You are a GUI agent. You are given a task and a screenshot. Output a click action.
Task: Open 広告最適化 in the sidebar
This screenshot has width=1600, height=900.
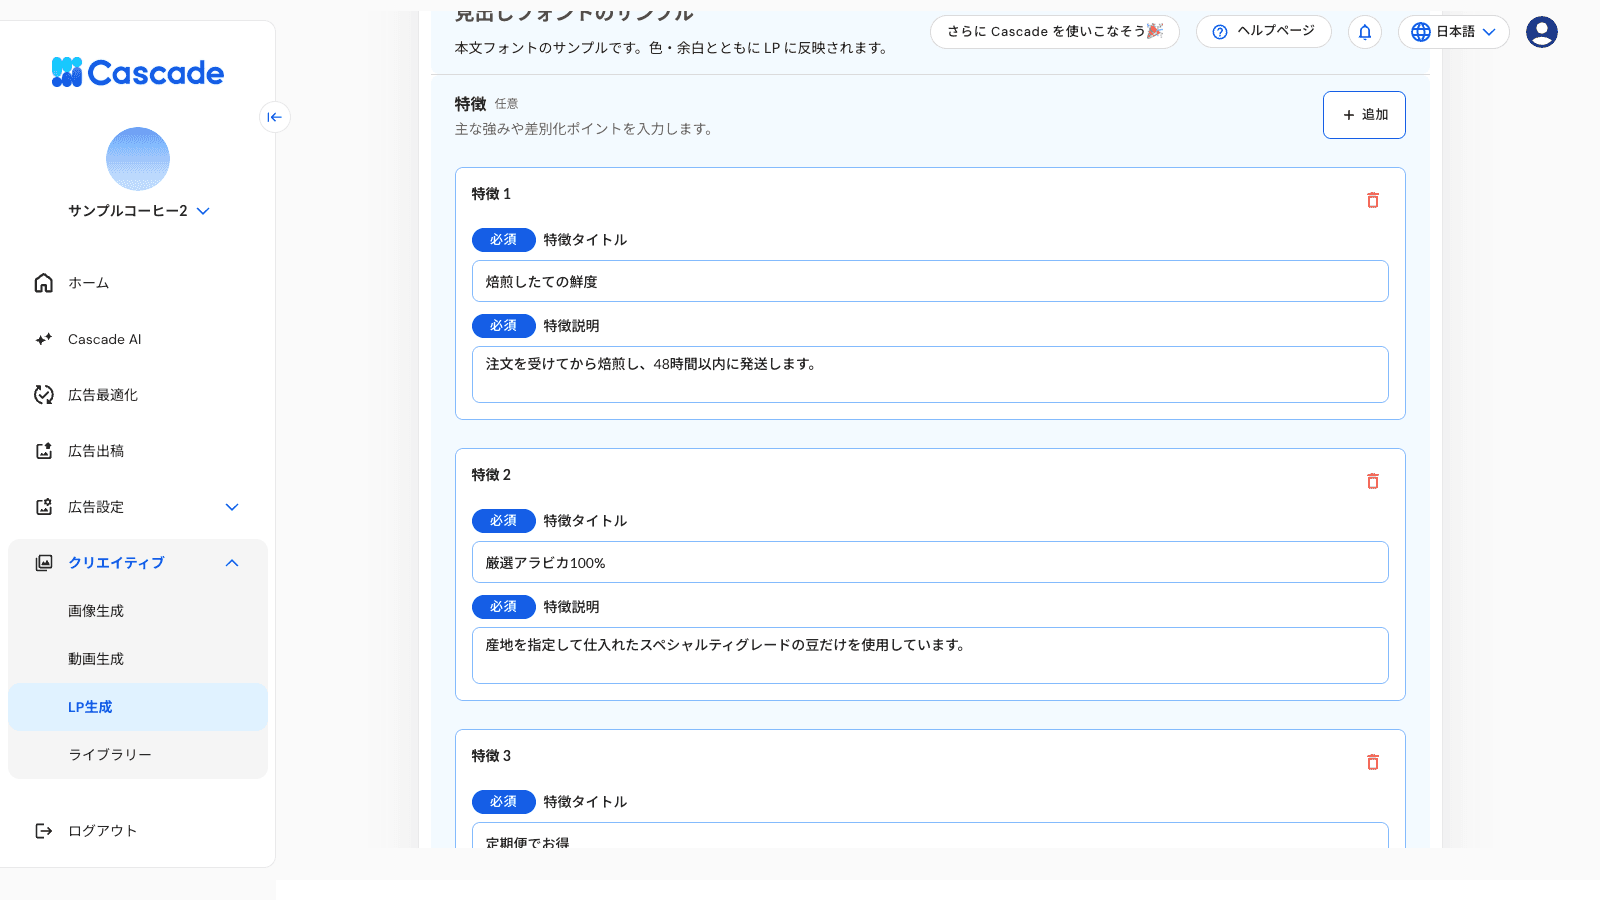pyautogui.click(x=138, y=395)
